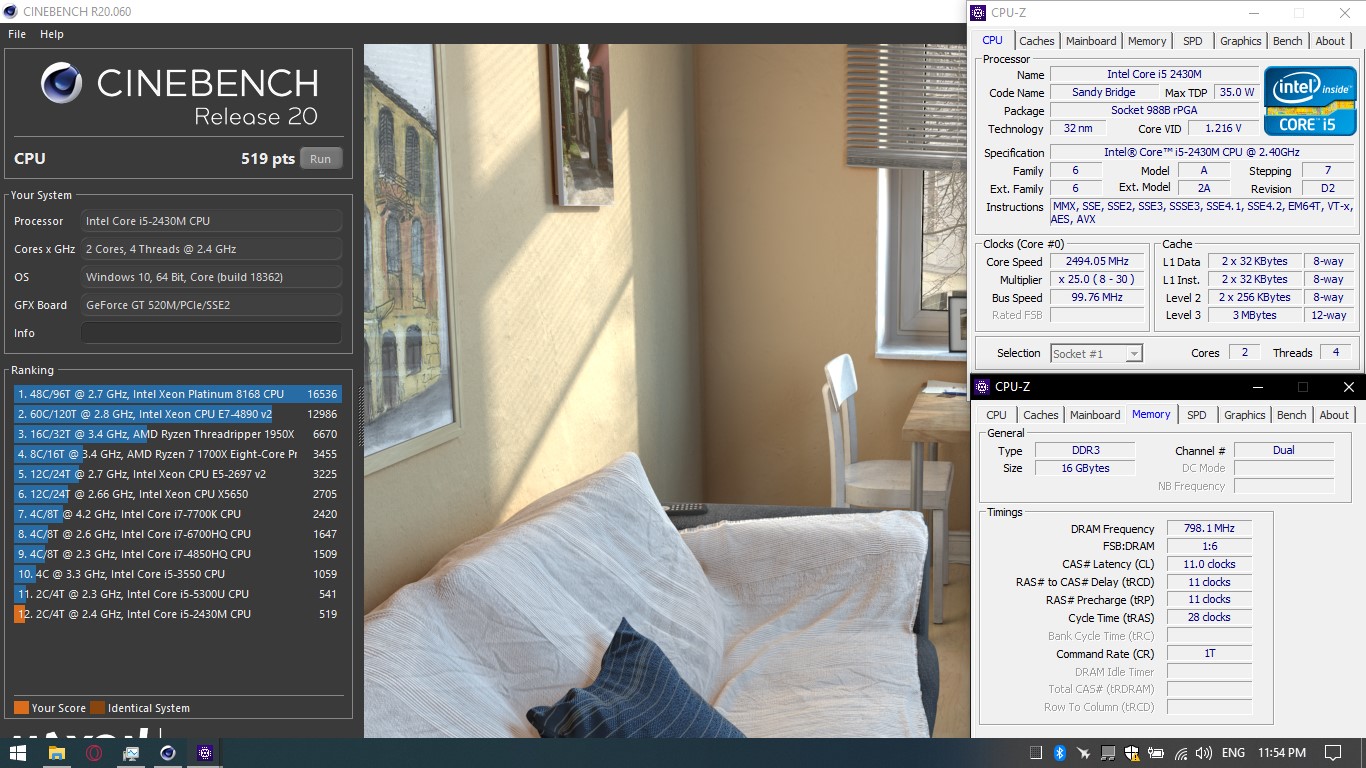1366x768 pixels.
Task: Open About tab in lower CPU-Z window
Action: (1334, 415)
